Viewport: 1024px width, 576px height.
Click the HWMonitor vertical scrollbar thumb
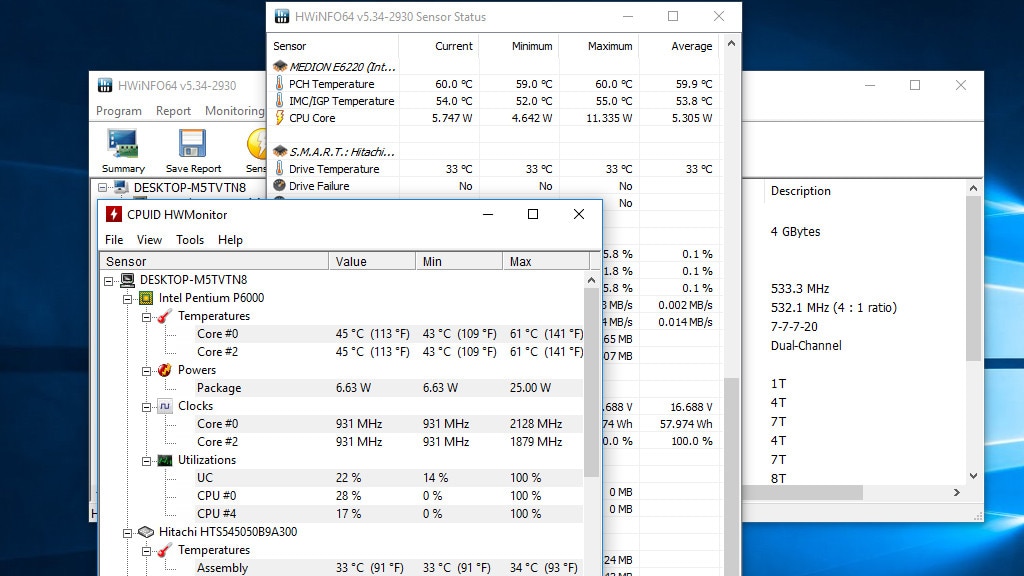[591, 381]
